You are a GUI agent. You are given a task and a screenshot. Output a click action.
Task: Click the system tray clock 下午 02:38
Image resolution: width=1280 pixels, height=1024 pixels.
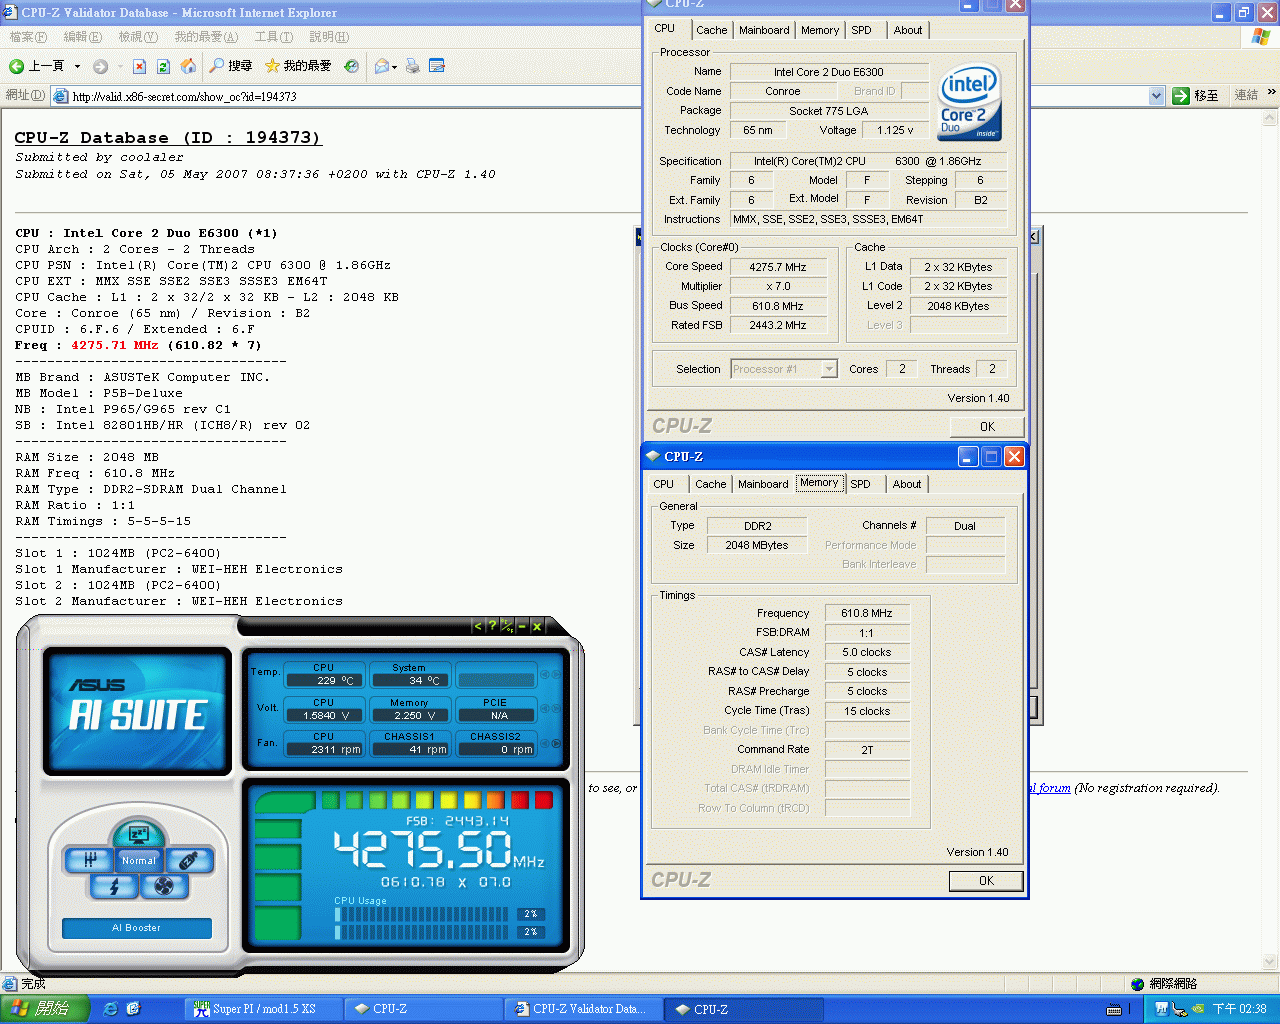click(1240, 1010)
